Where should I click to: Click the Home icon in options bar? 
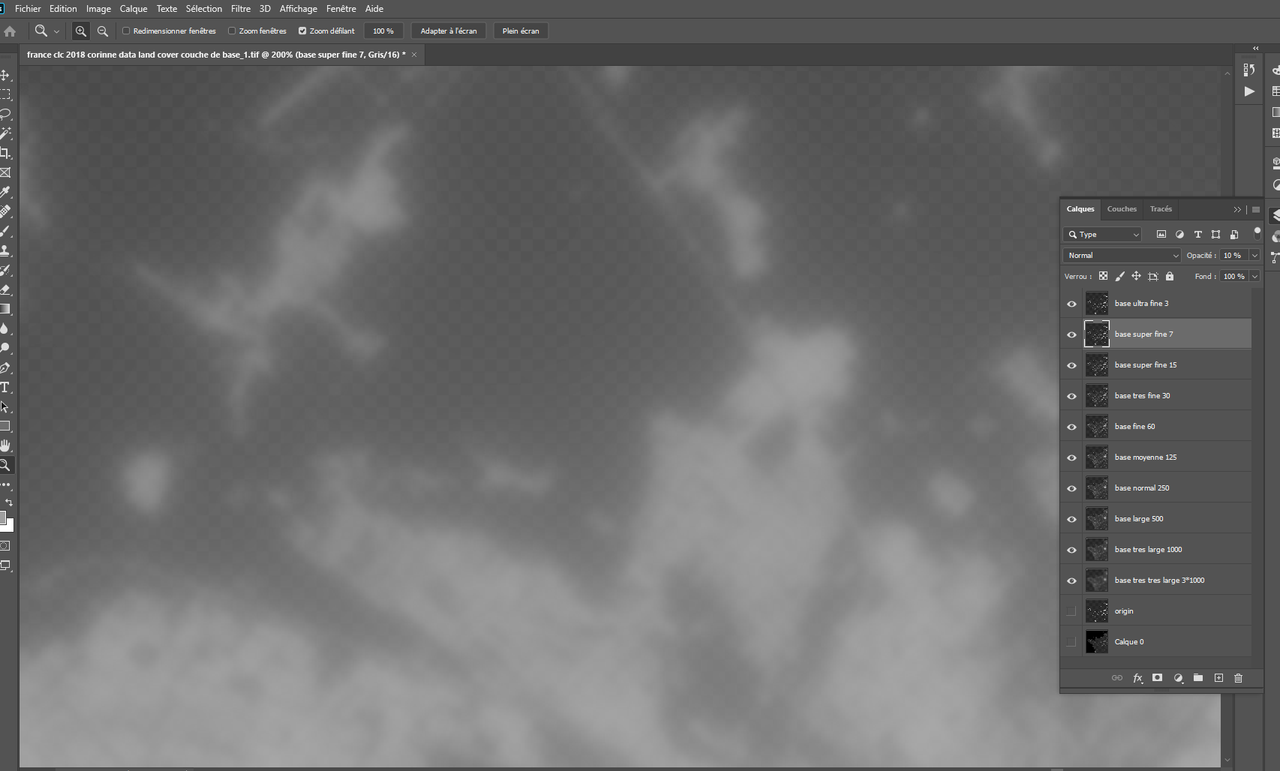click(10, 31)
